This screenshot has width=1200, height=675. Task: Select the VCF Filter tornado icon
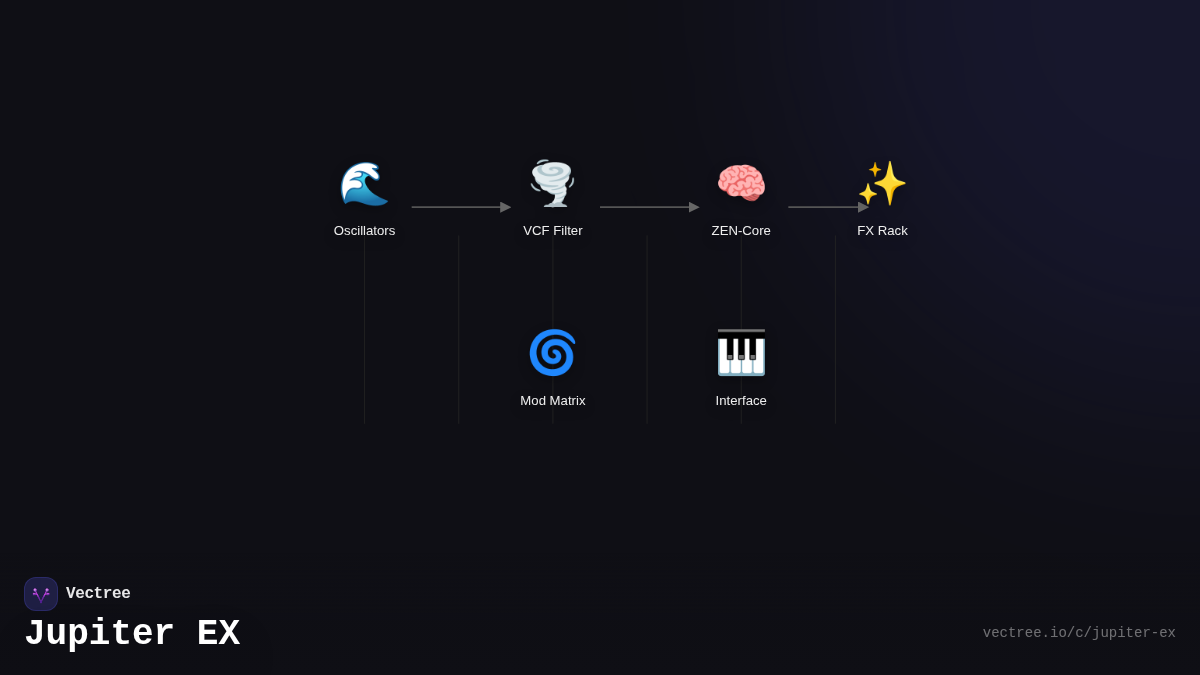552,184
